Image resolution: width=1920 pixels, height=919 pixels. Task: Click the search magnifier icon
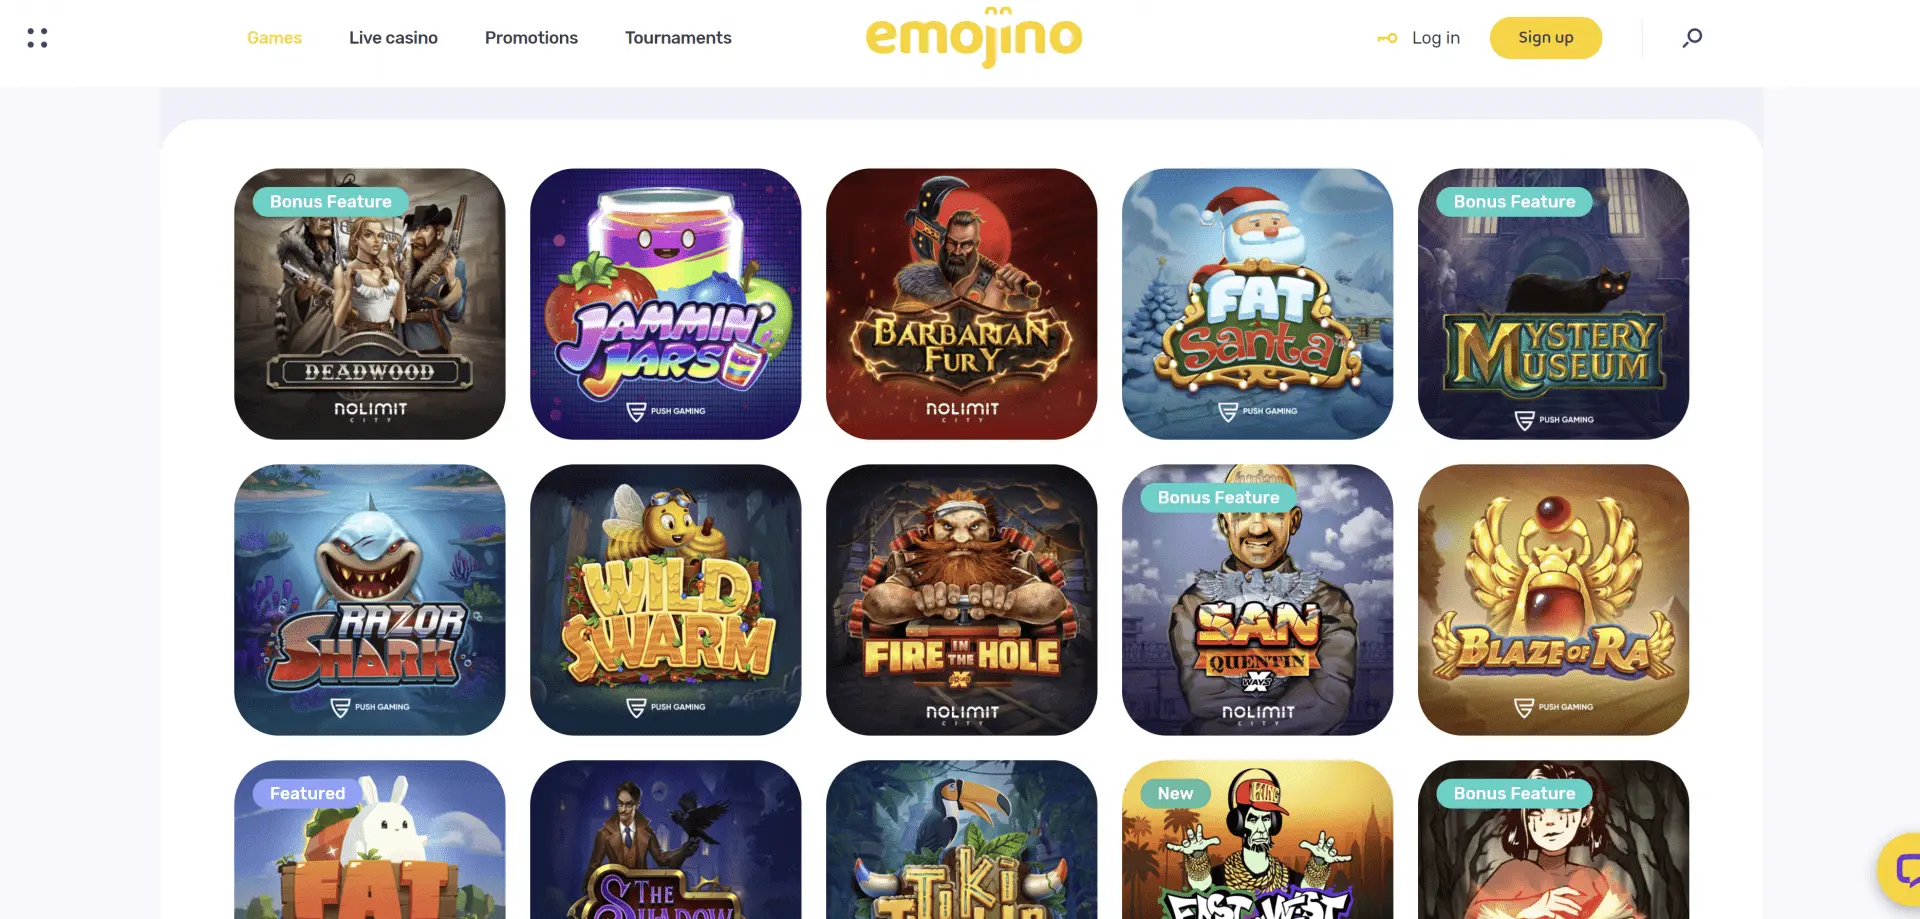(x=1692, y=38)
